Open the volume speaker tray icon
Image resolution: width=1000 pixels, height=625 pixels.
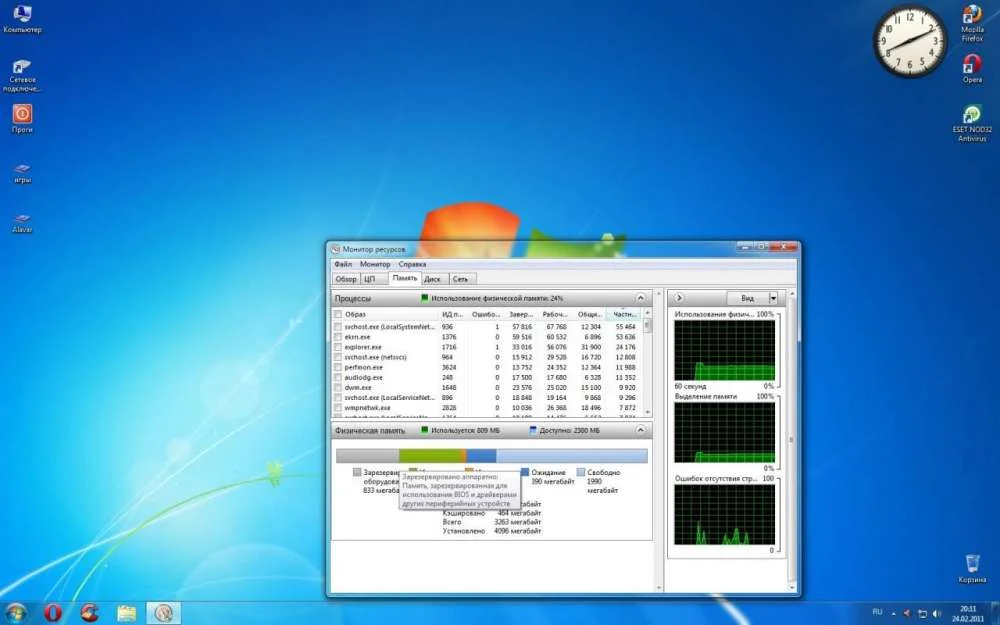(x=936, y=614)
